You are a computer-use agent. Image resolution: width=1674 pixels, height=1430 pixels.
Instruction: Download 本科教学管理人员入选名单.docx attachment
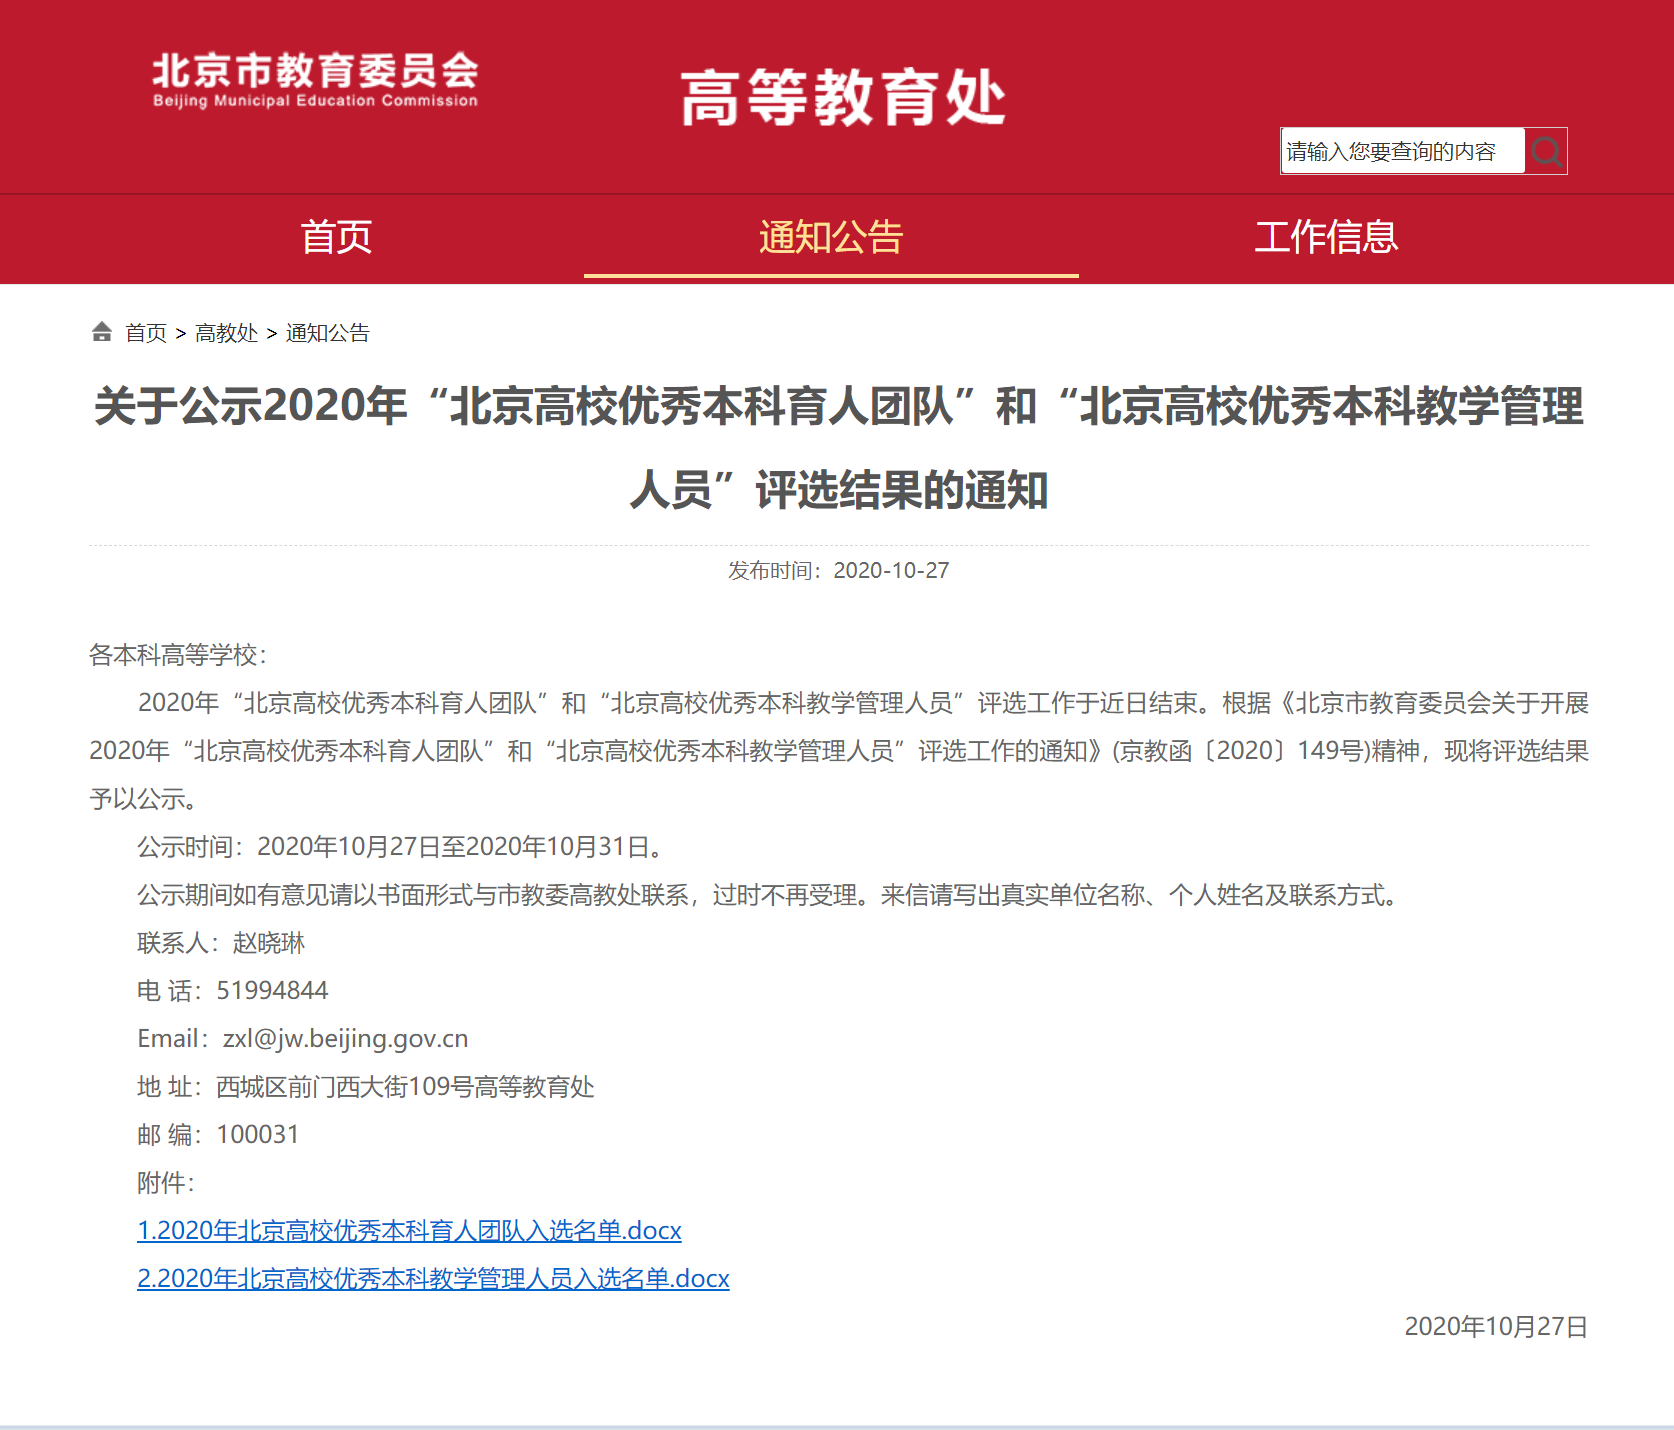click(x=433, y=1279)
